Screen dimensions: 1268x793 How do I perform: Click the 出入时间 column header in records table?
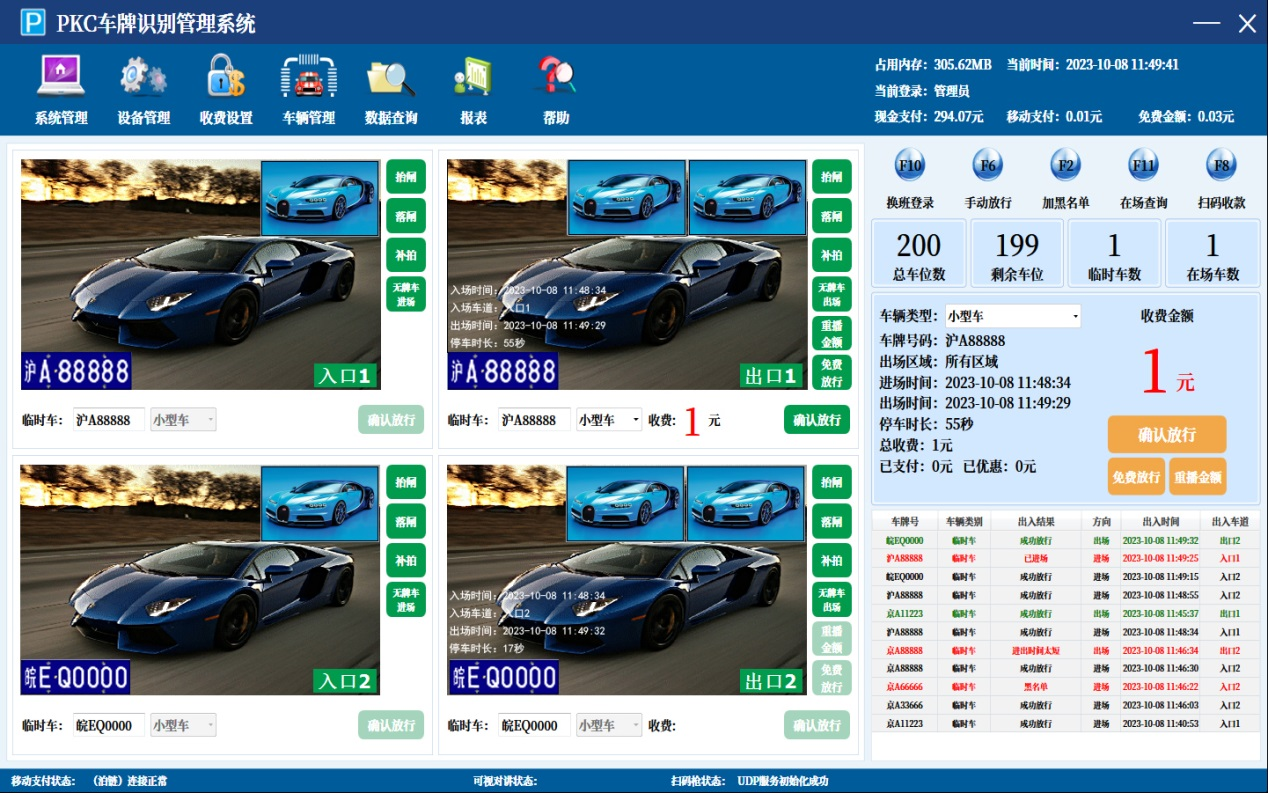(x=1159, y=521)
